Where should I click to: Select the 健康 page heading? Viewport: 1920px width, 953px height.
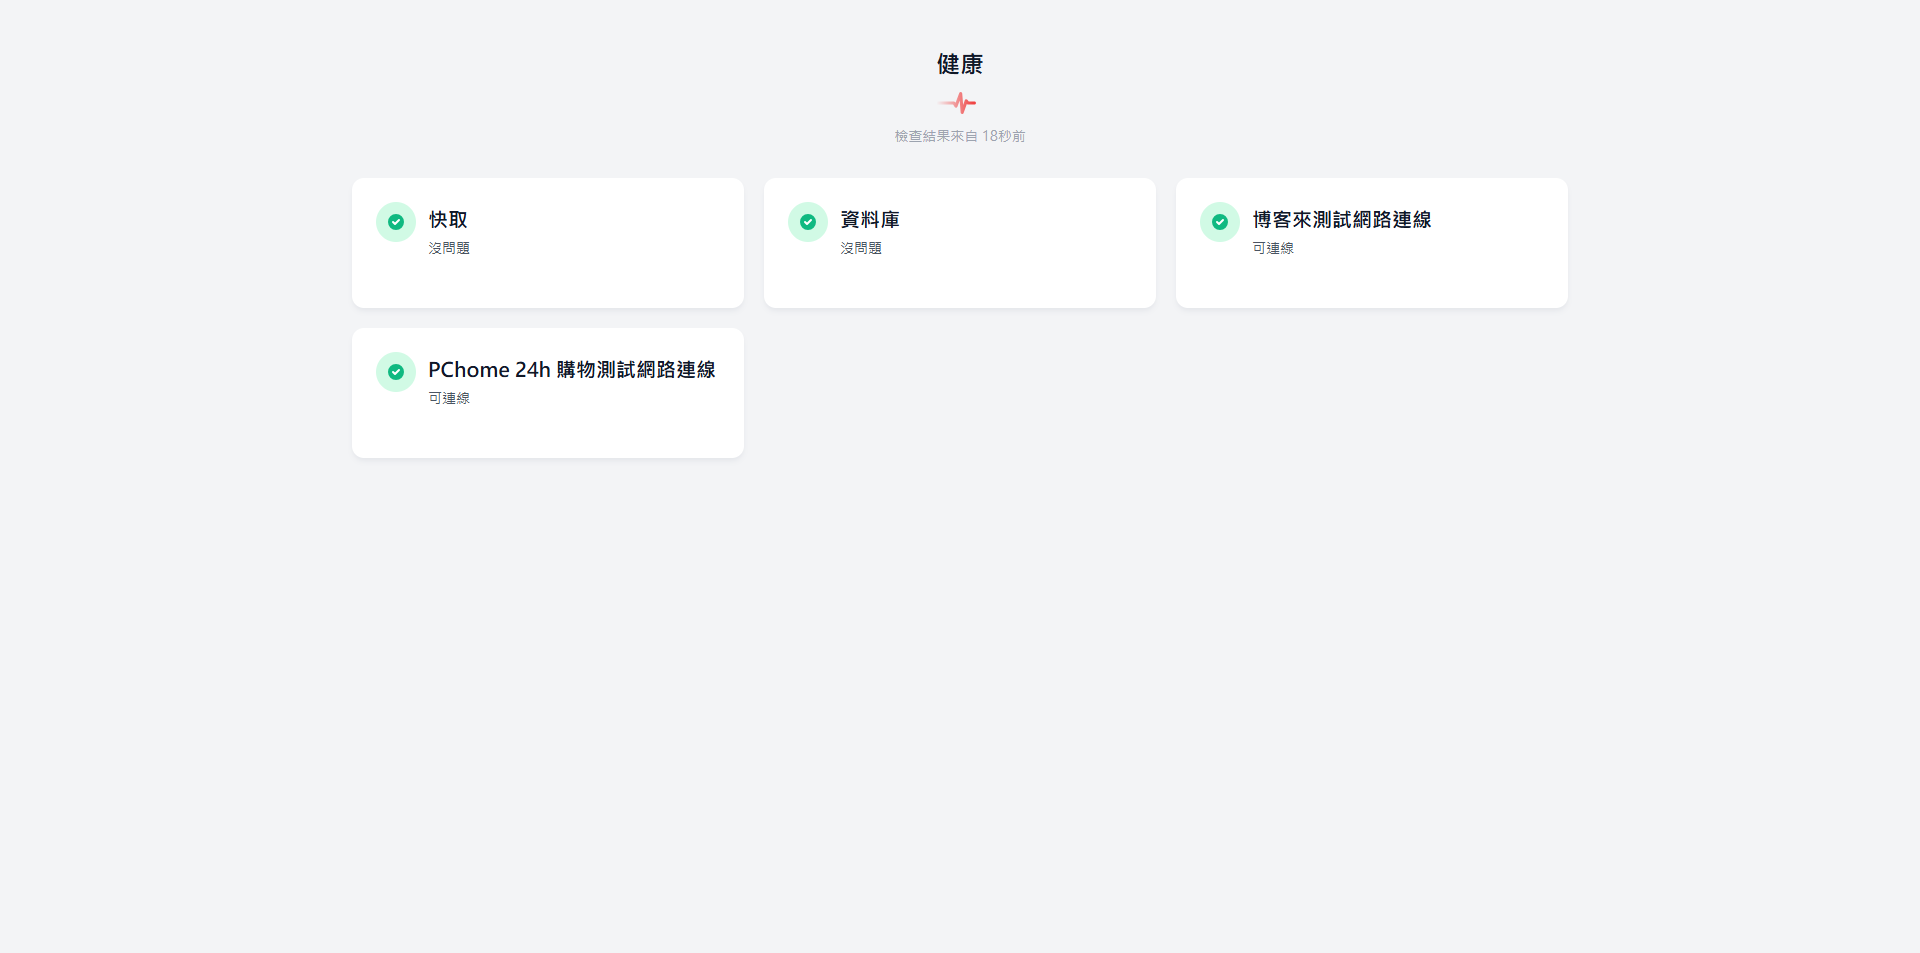pos(960,64)
